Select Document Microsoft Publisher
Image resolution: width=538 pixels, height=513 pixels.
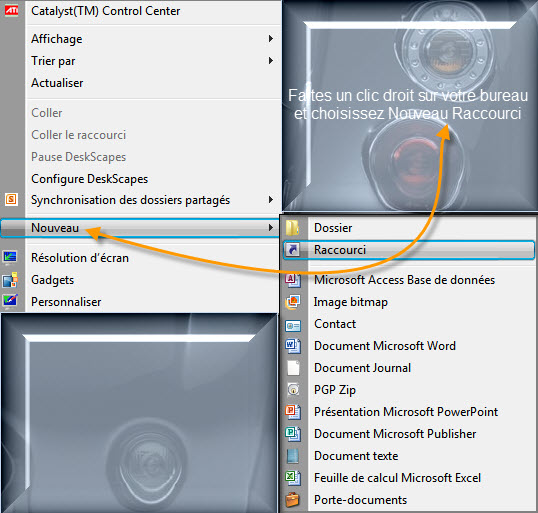(395, 434)
